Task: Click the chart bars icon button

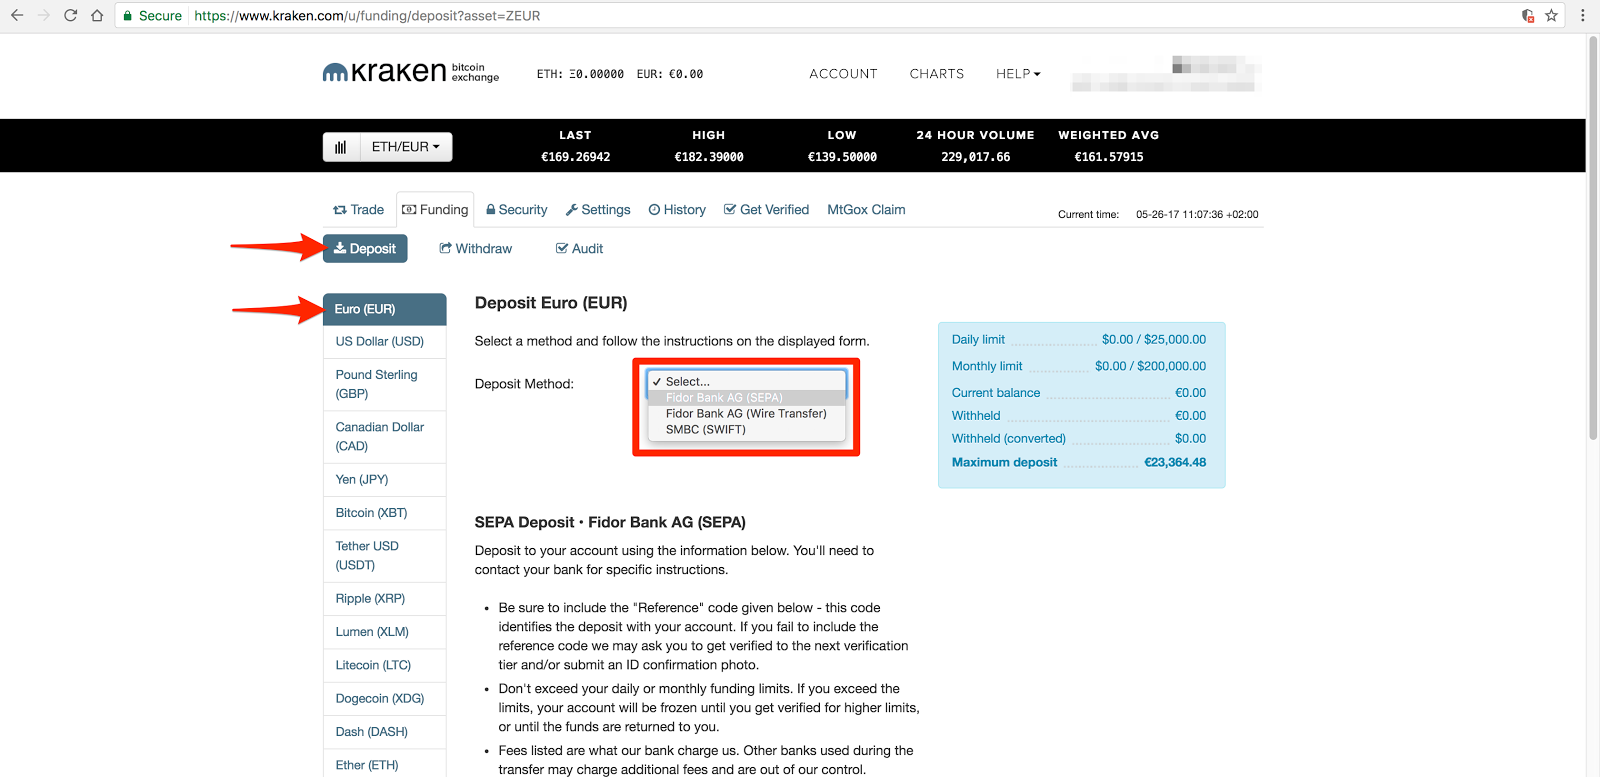Action: (341, 147)
